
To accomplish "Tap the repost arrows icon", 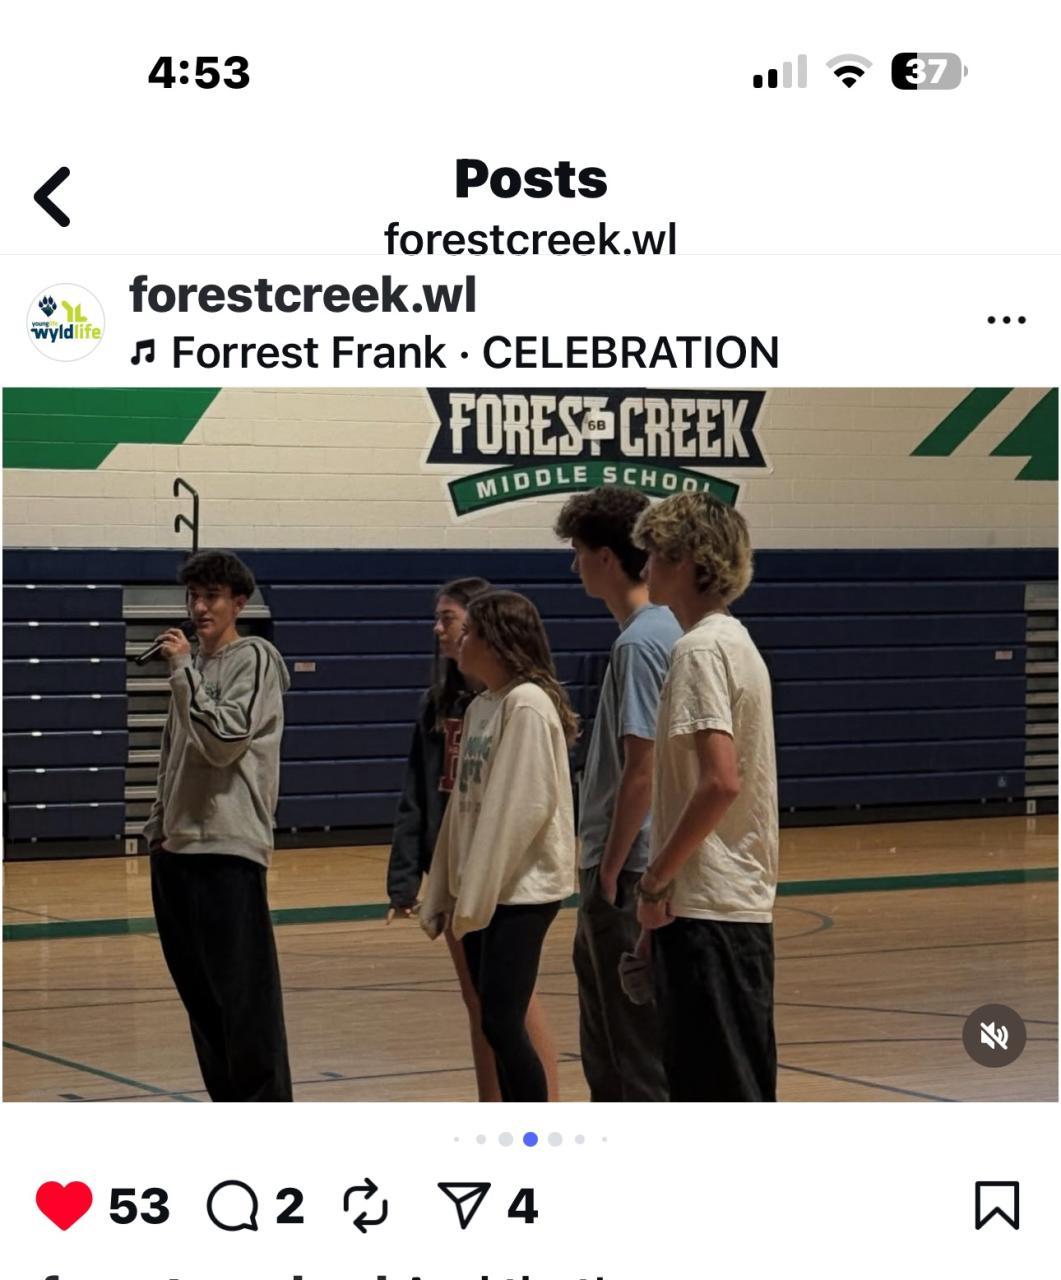I will [365, 1205].
